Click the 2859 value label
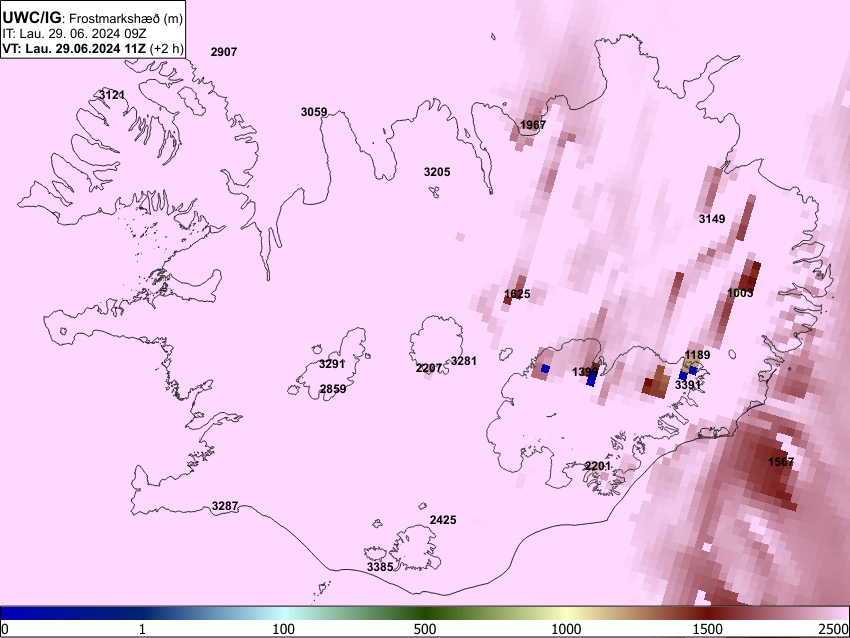 click(x=333, y=389)
